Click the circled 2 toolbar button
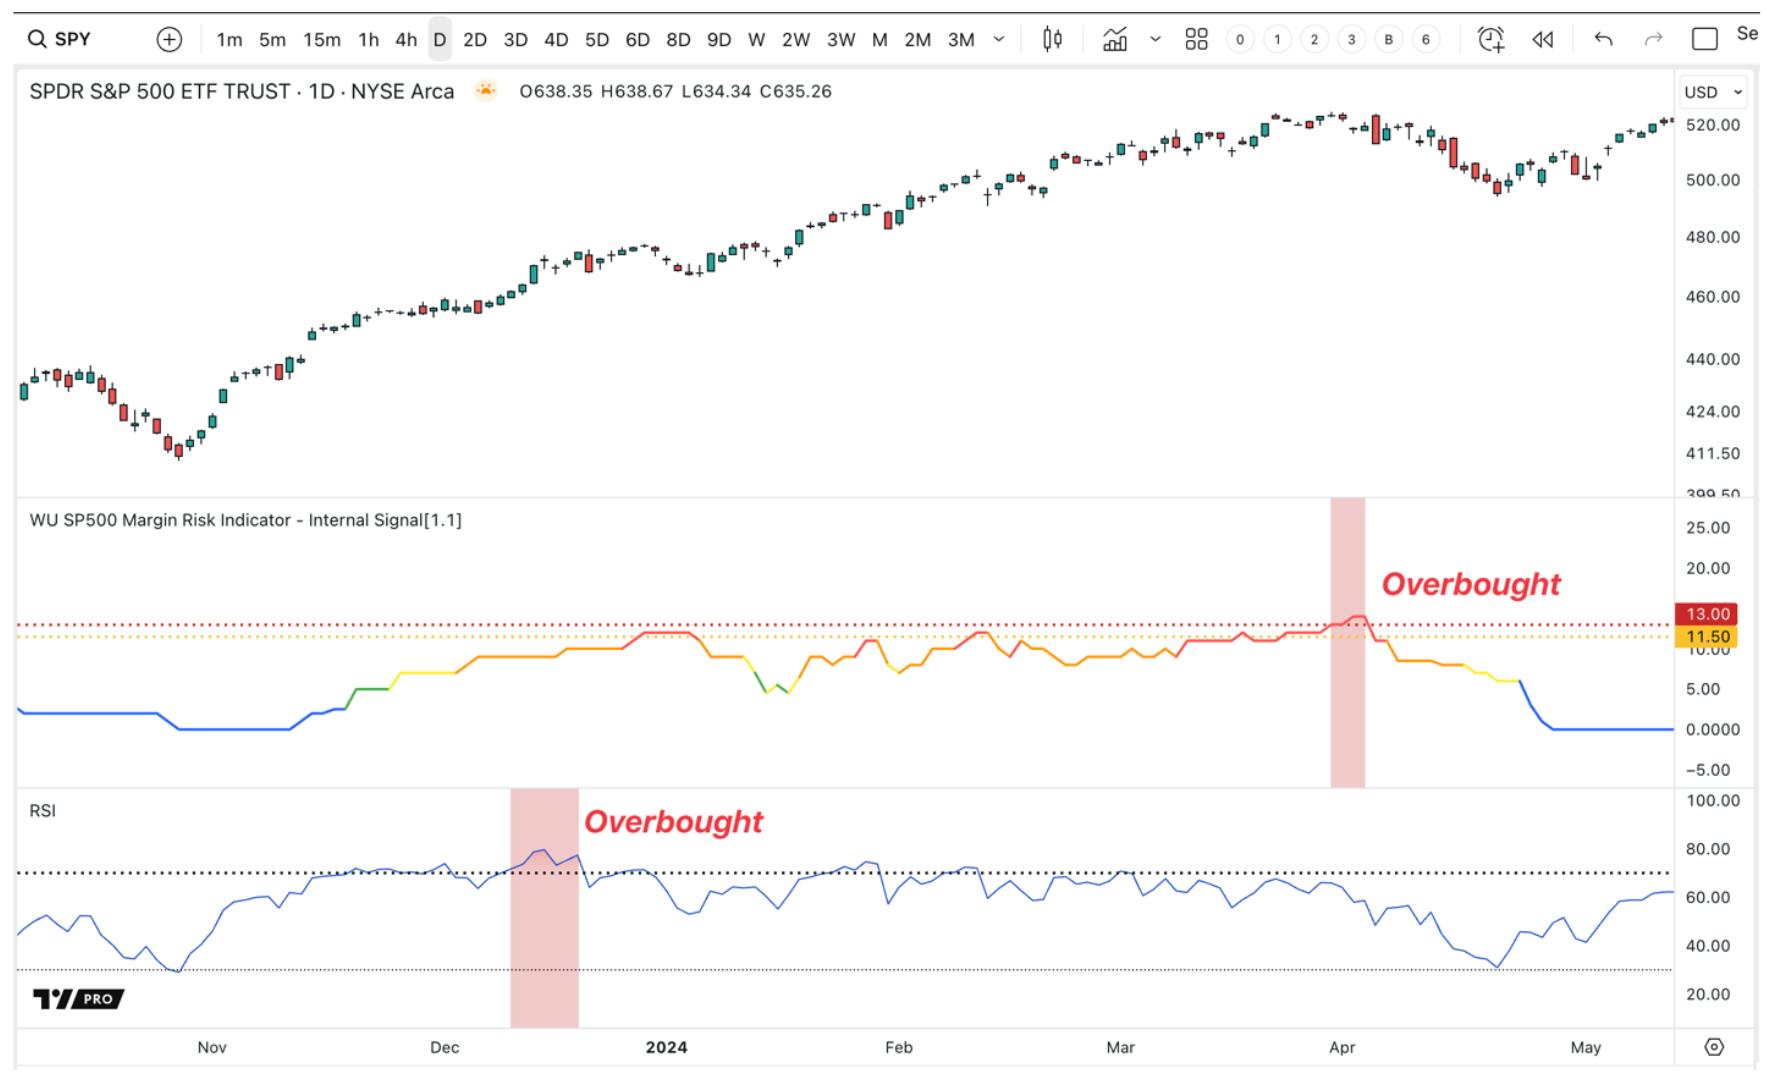Viewport: 1772px width, 1078px height. pyautogui.click(x=1314, y=39)
